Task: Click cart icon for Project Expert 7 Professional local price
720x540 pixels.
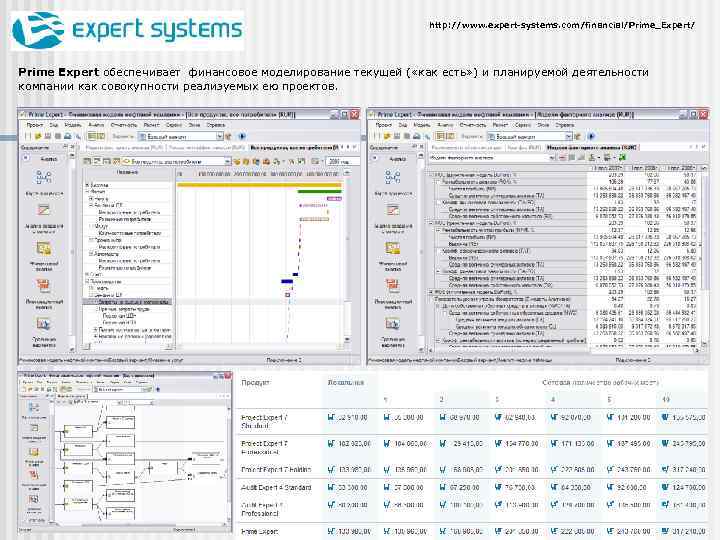Action: pyautogui.click(x=331, y=444)
